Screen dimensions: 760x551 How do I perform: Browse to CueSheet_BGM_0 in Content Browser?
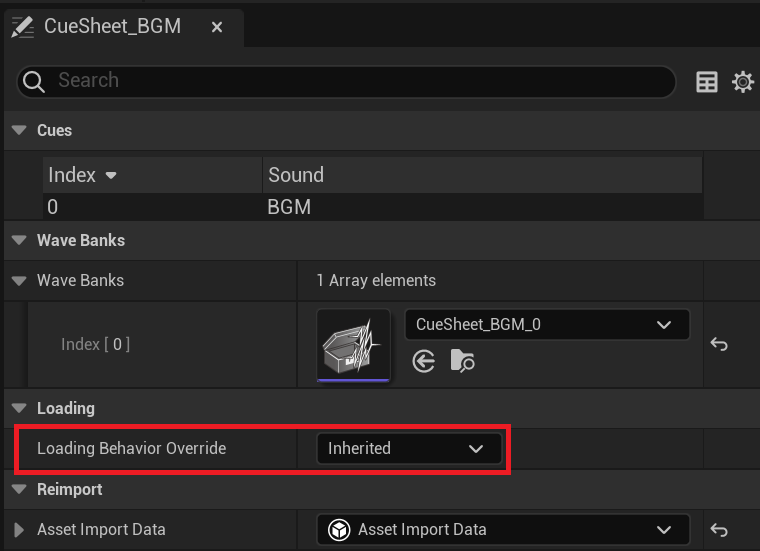click(462, 361)
